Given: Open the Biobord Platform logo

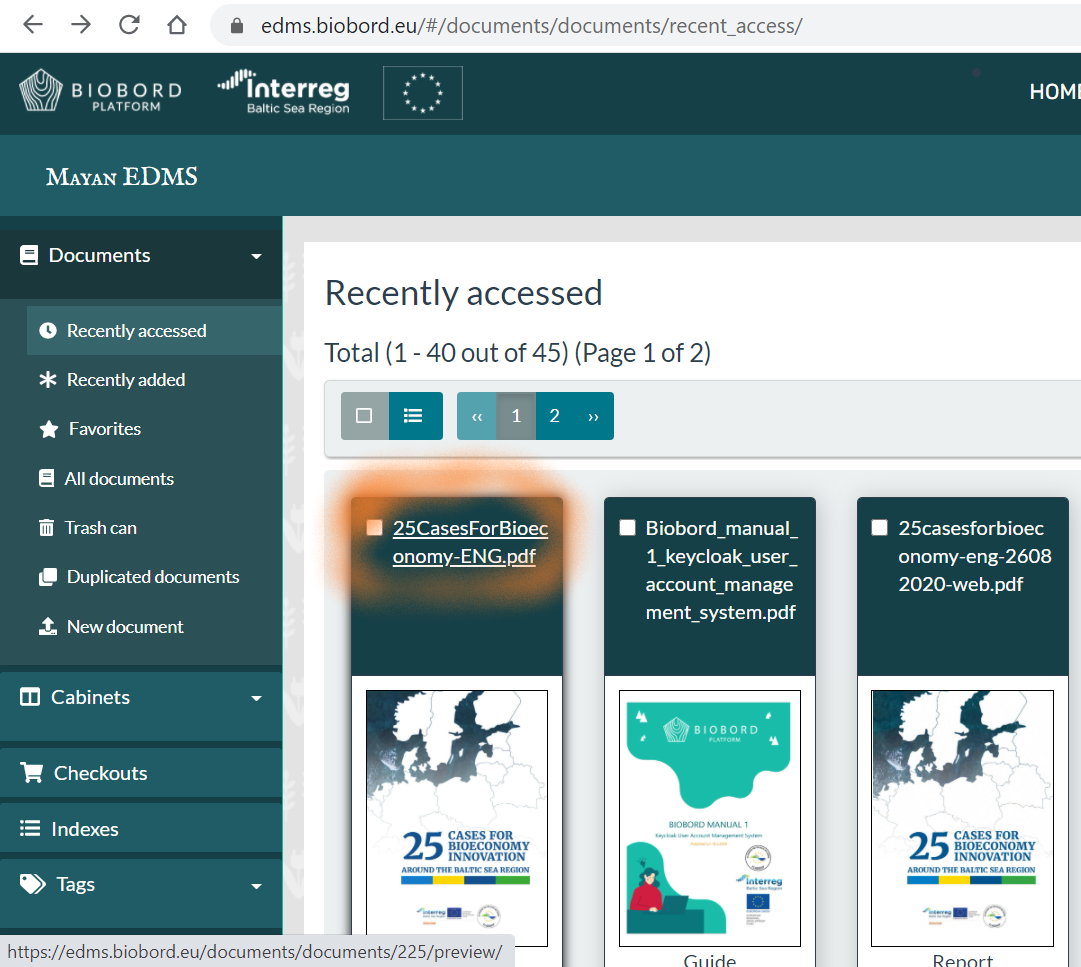Looking at the screenshot, I should pyautogui.click(x=101, y=91).
